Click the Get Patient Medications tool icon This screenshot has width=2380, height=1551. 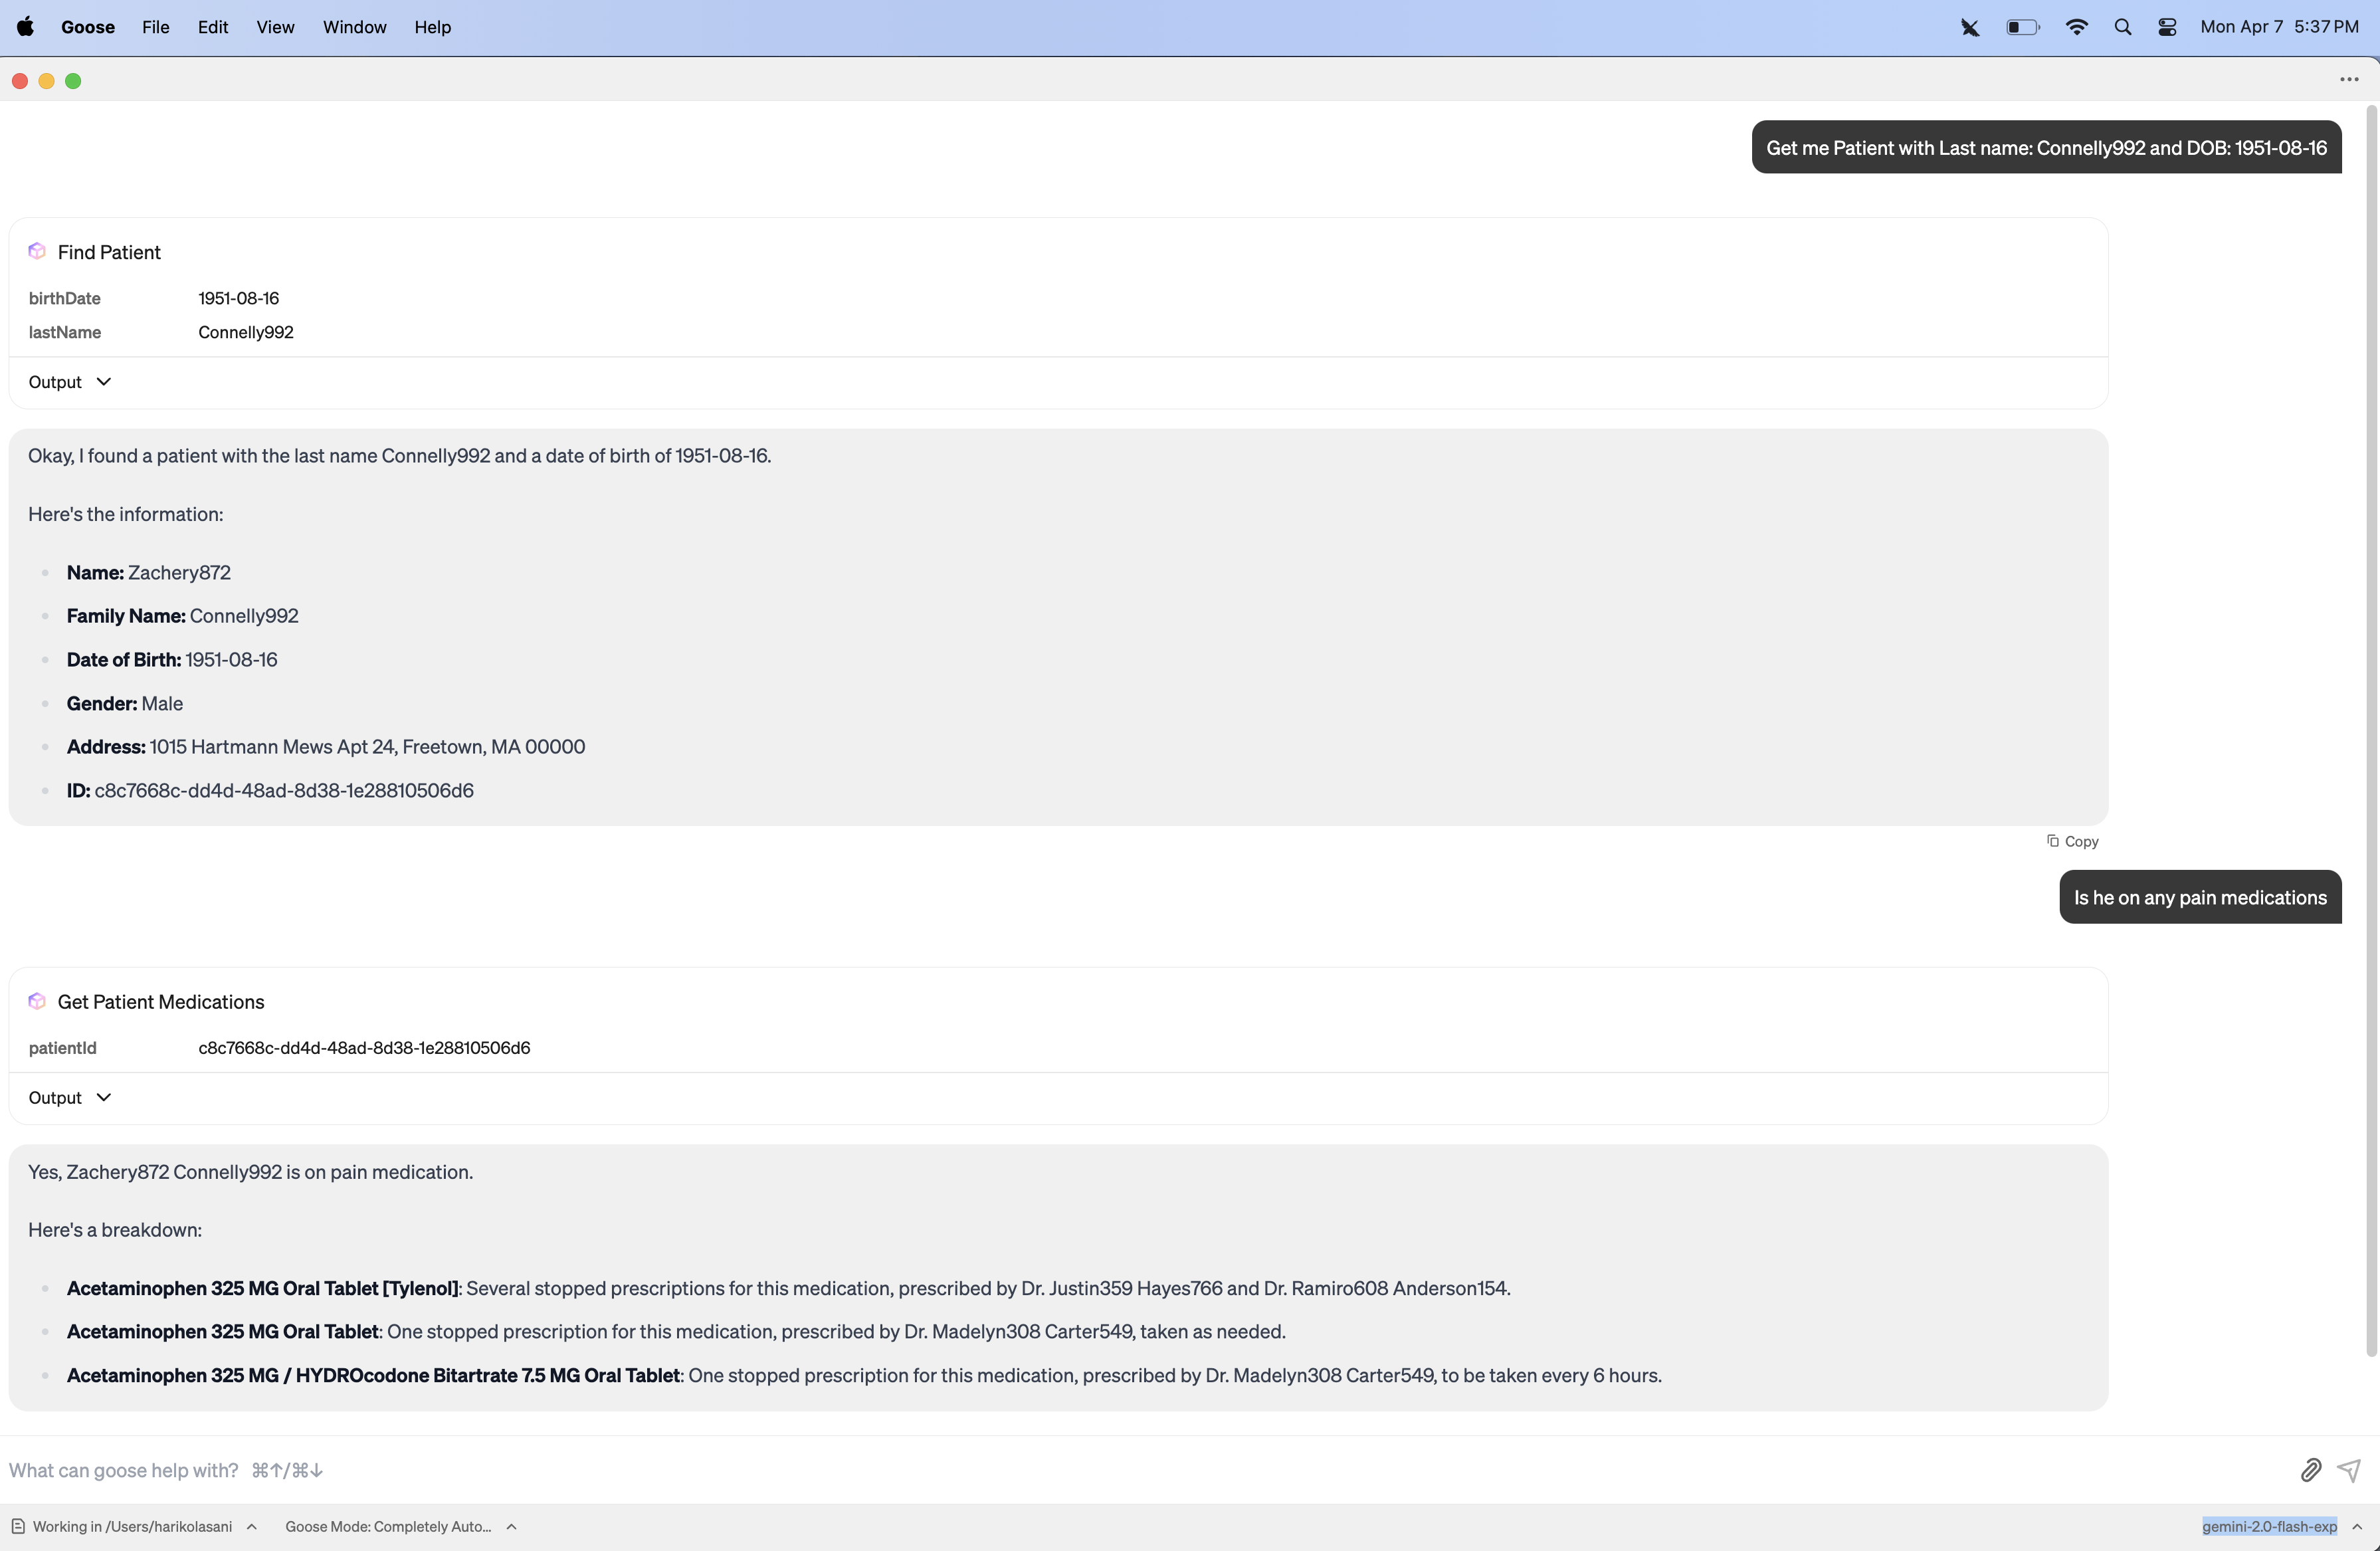pos(37,1001)
